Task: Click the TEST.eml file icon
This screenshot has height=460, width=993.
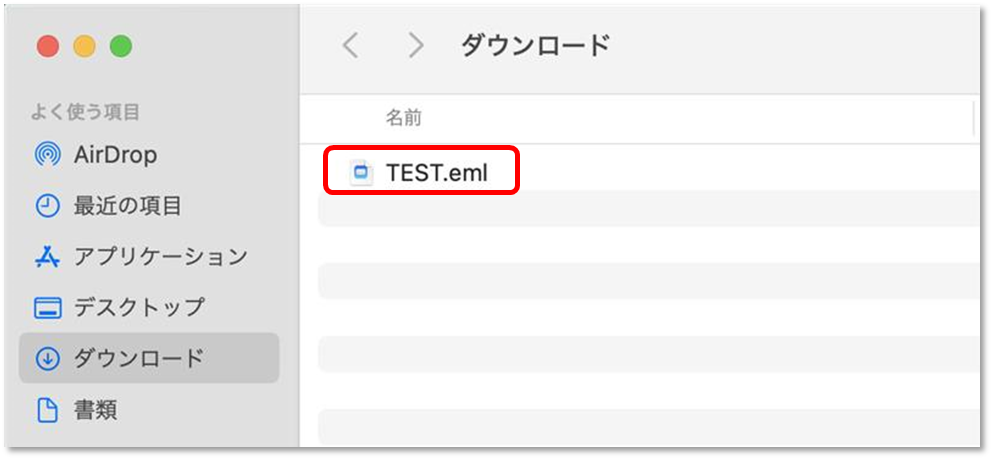Action: pyautogui.click(x=361, y=172)
